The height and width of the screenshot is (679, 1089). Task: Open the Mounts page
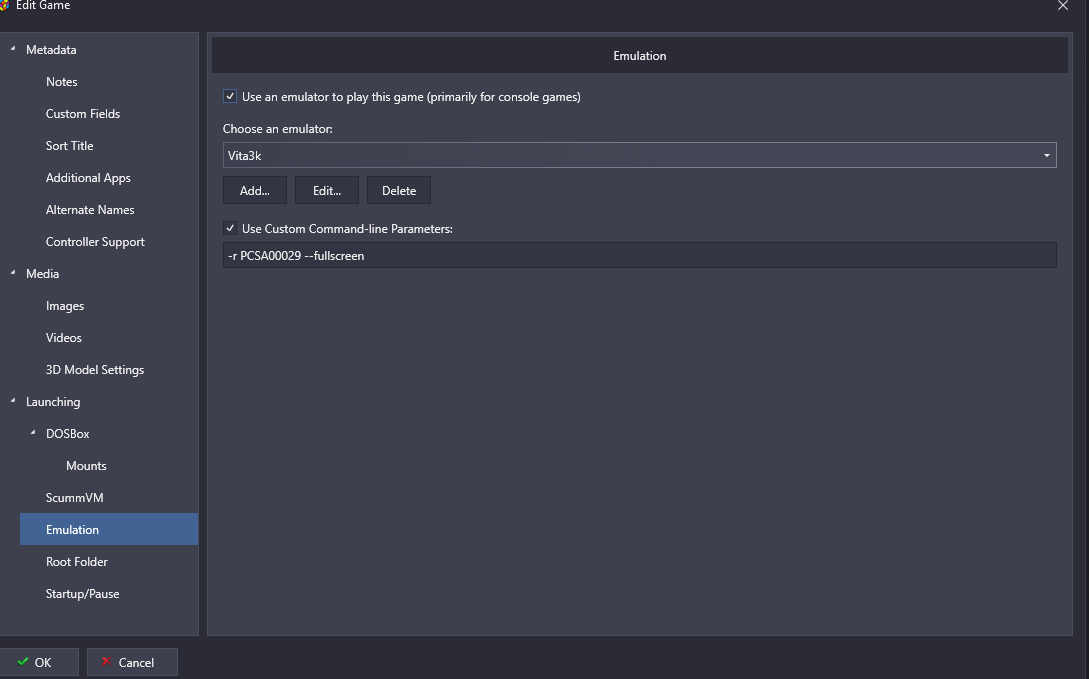[x=86, y=465]
